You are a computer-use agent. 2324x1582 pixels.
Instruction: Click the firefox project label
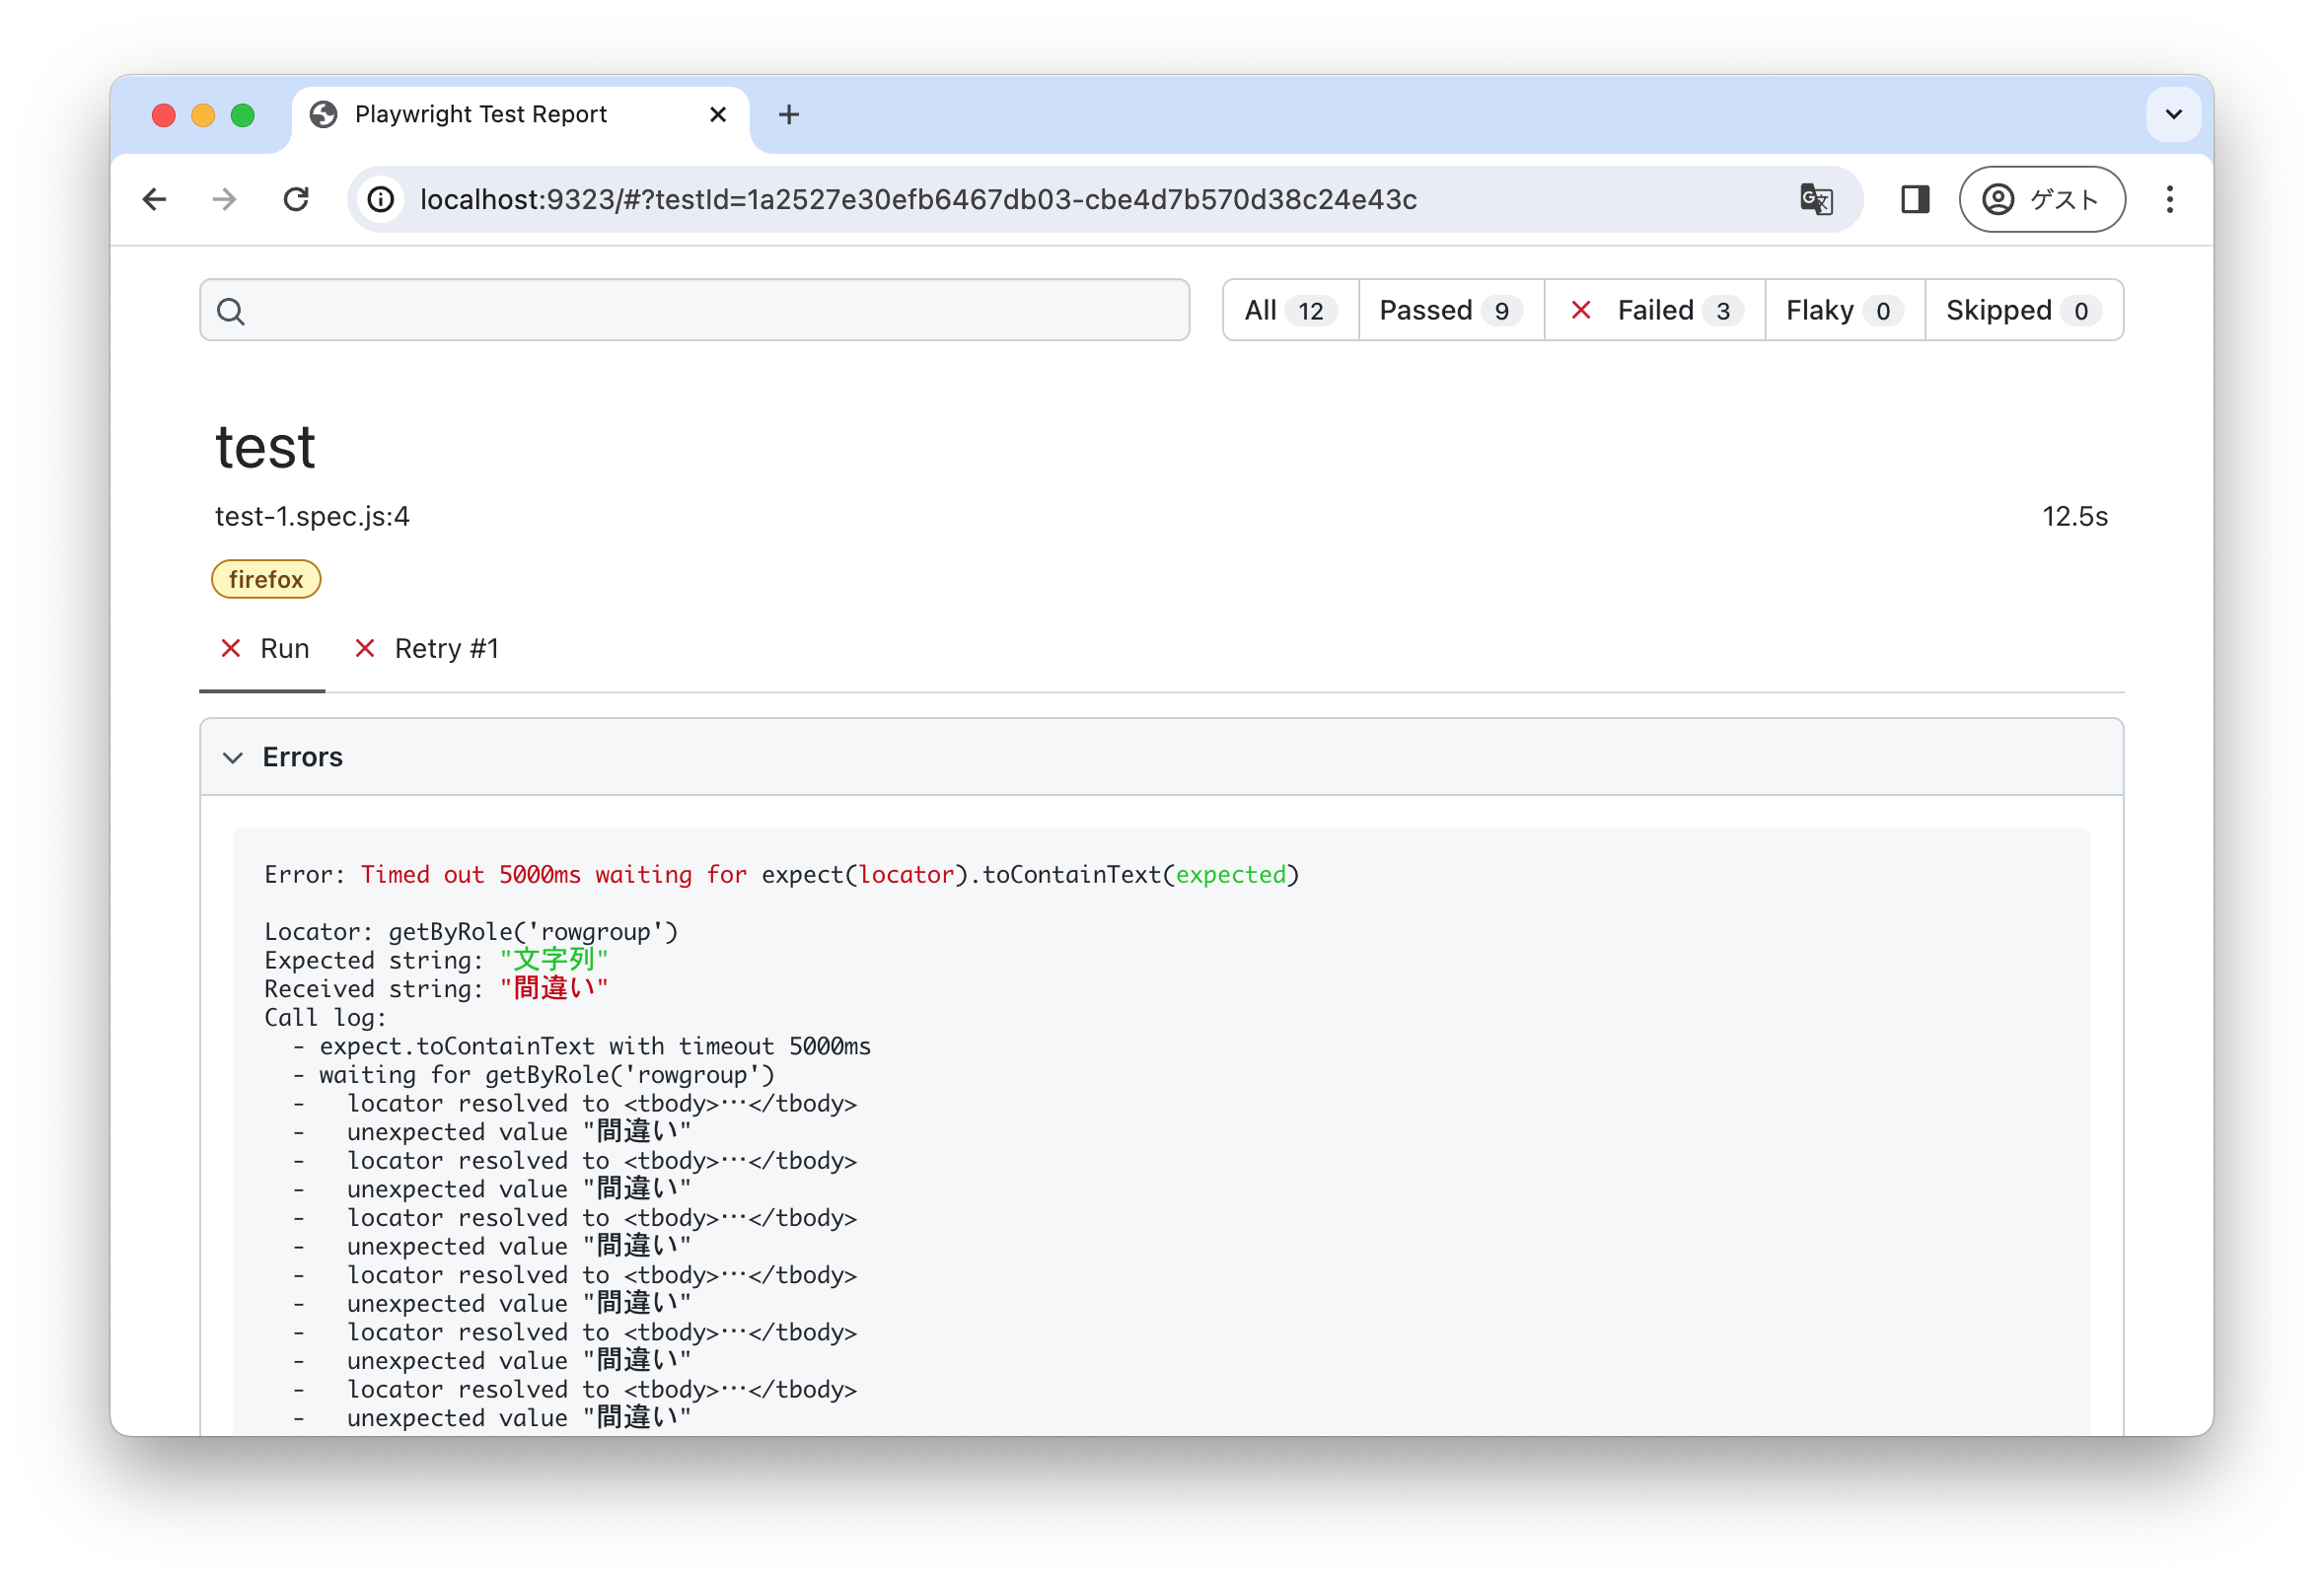click(266, 579)
